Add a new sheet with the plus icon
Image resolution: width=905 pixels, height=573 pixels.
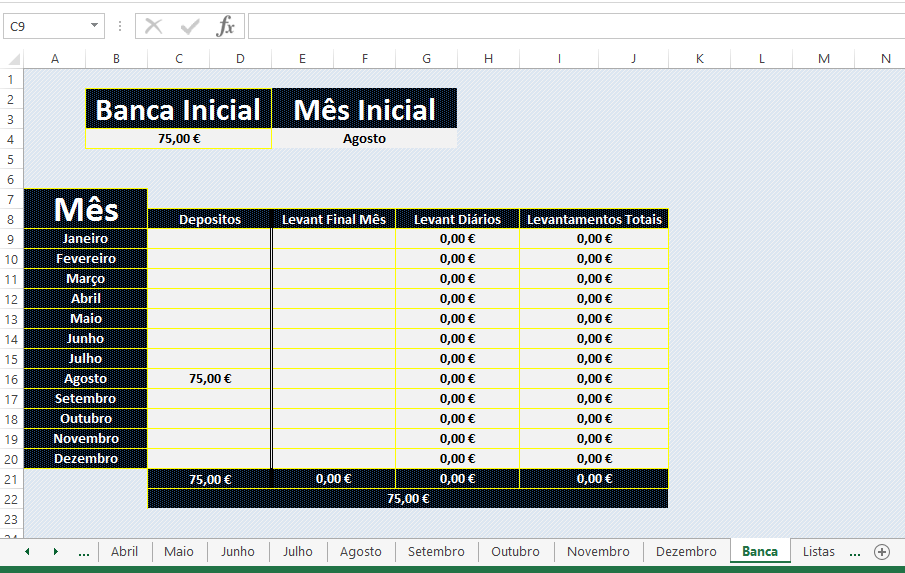pos(881,552)
